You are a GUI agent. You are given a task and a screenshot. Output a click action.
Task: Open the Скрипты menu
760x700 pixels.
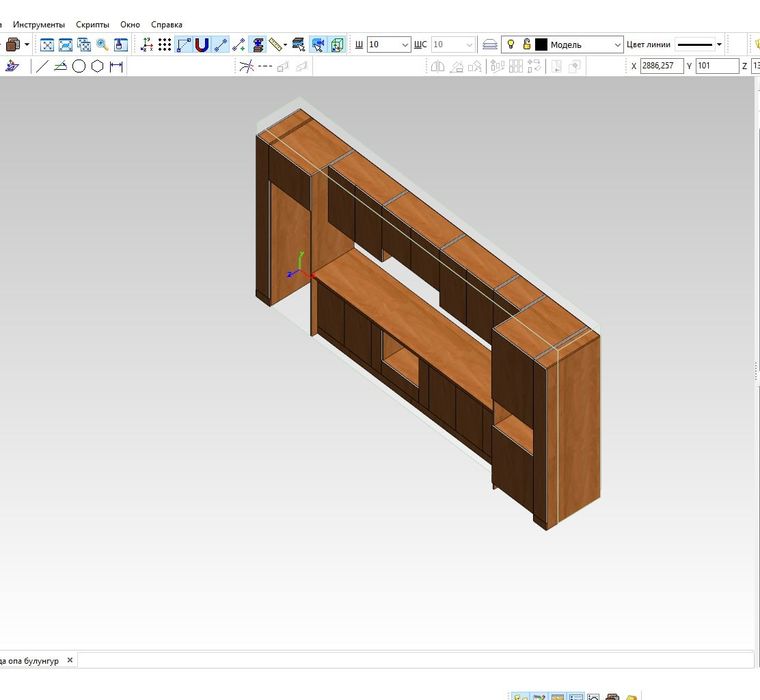[93, 24]
